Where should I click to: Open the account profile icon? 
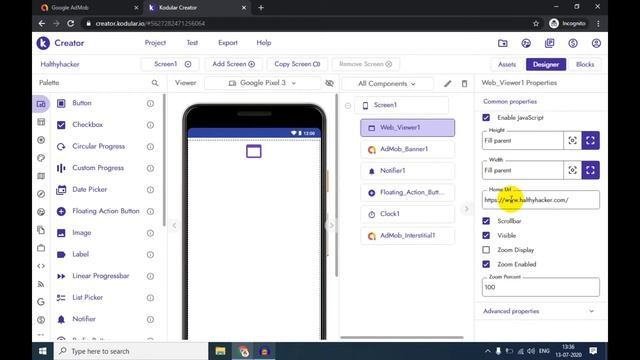click(596, 43)
